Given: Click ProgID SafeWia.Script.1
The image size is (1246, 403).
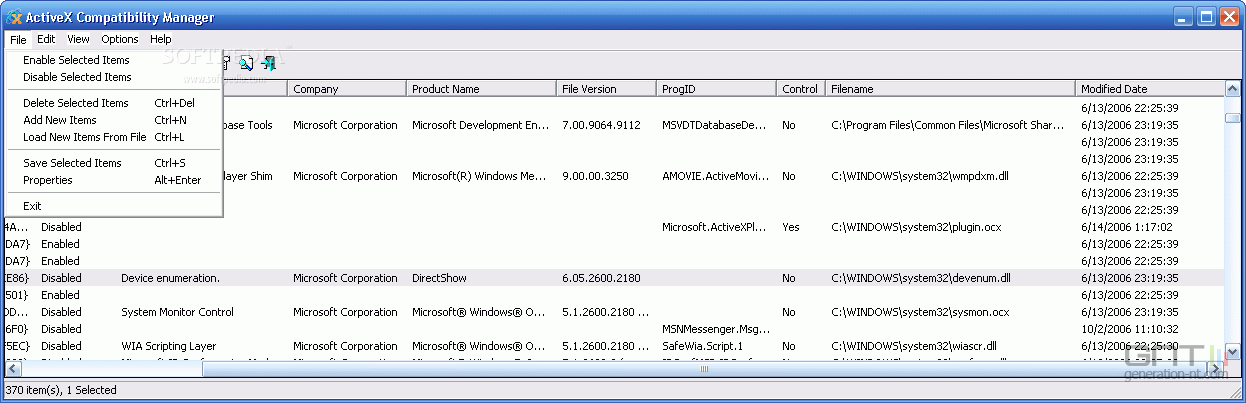Looking at the screenshot, I should 703,346.
